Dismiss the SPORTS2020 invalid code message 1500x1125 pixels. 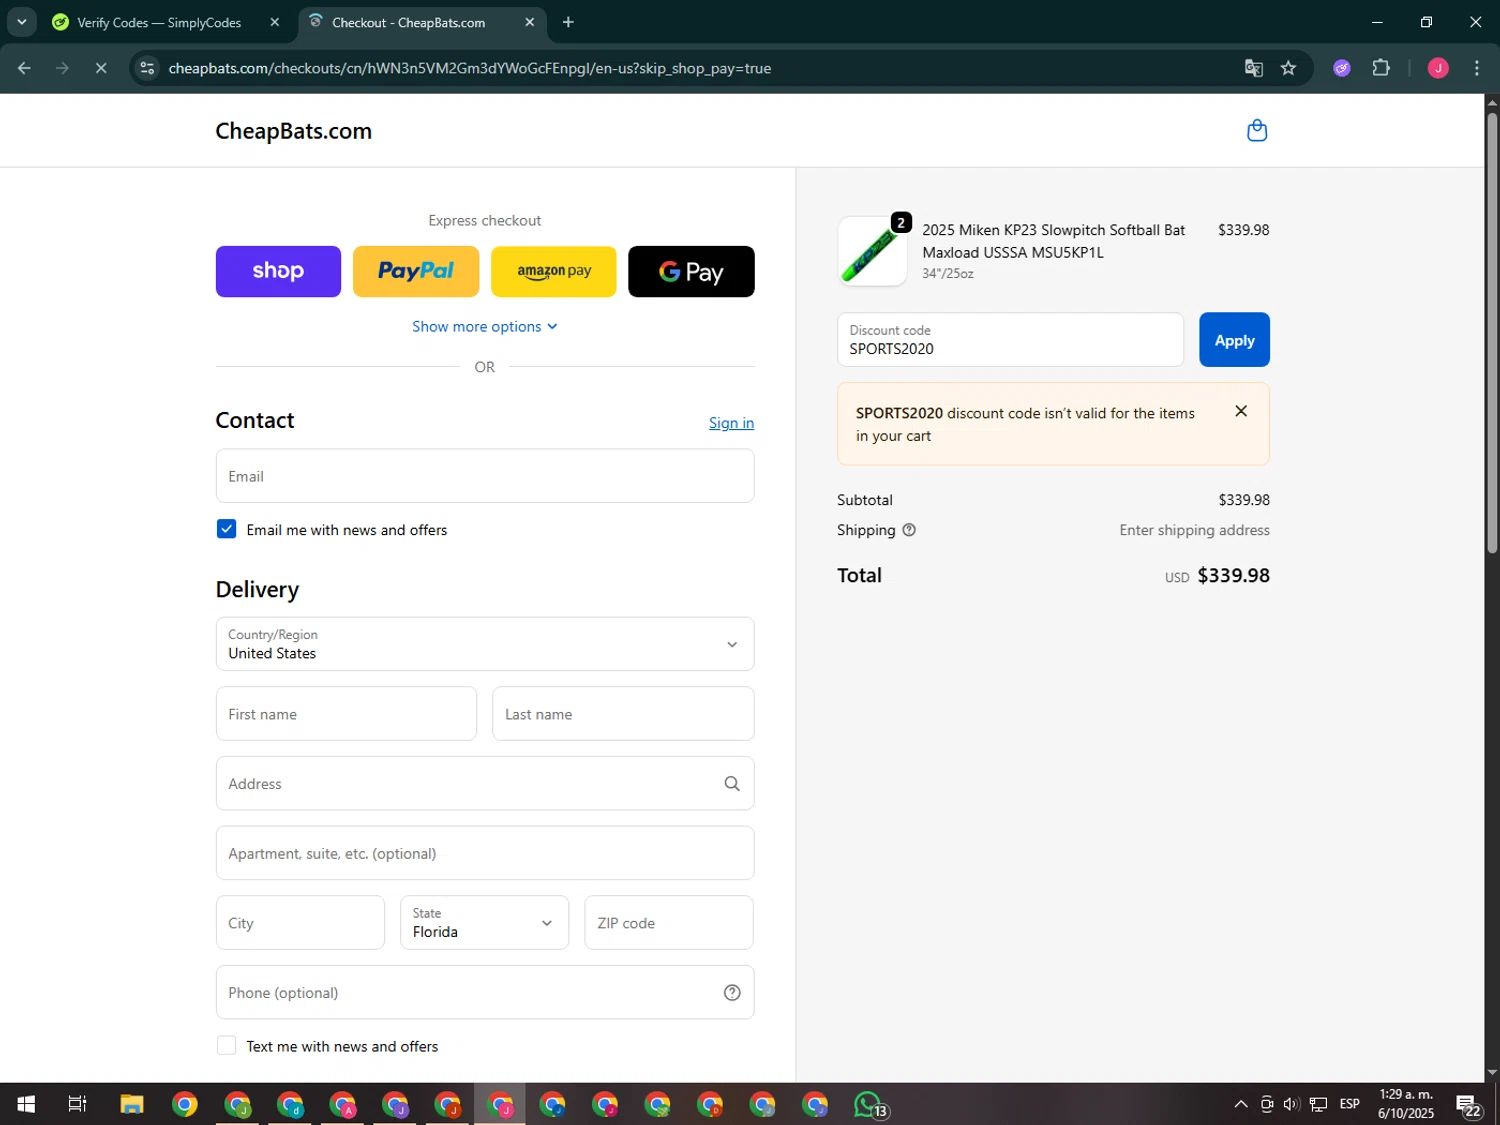point(1241,411)
